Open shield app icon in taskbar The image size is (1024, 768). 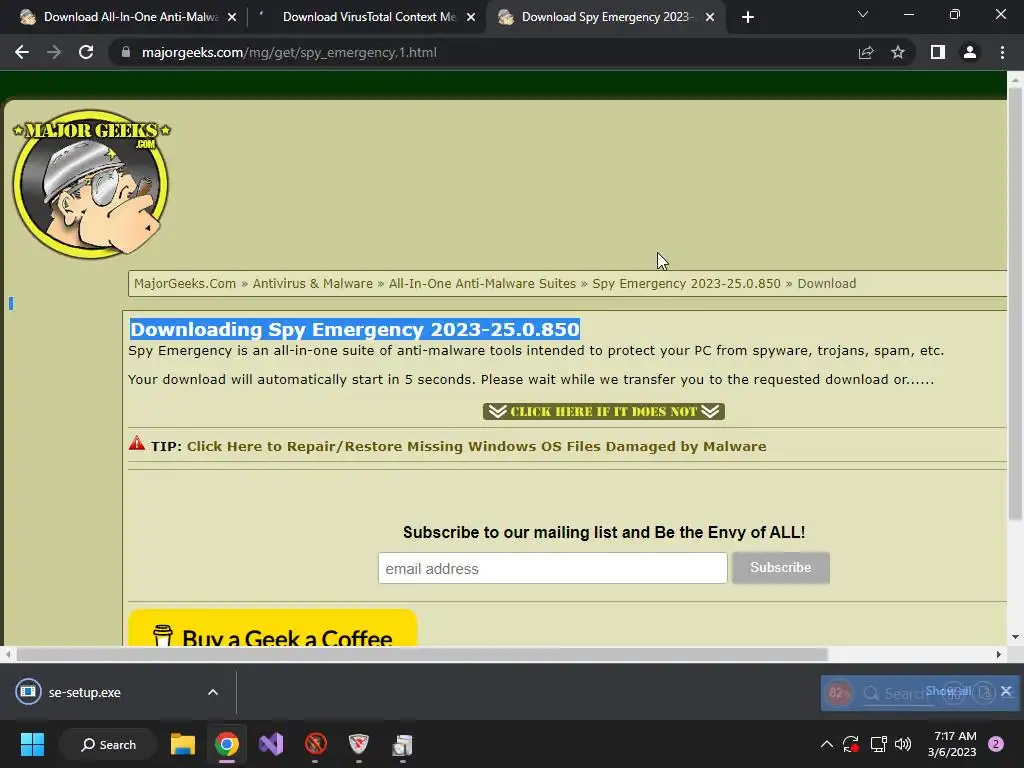pos(359,744)
